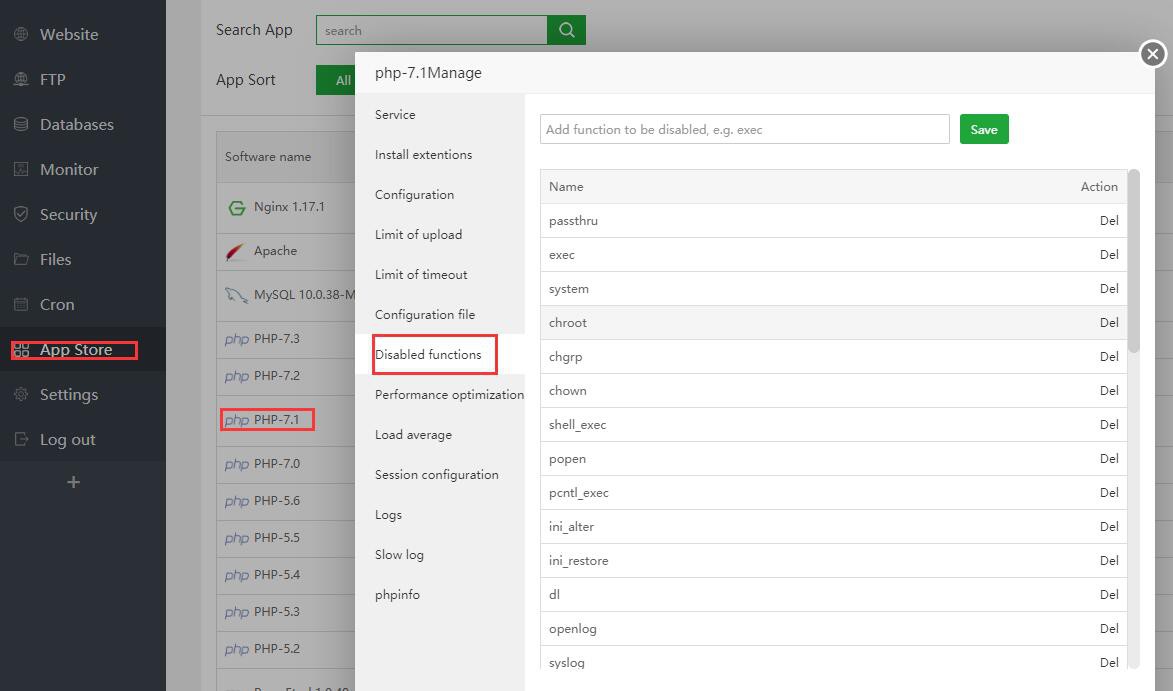Click the Databases stack icon

[21, 124]
